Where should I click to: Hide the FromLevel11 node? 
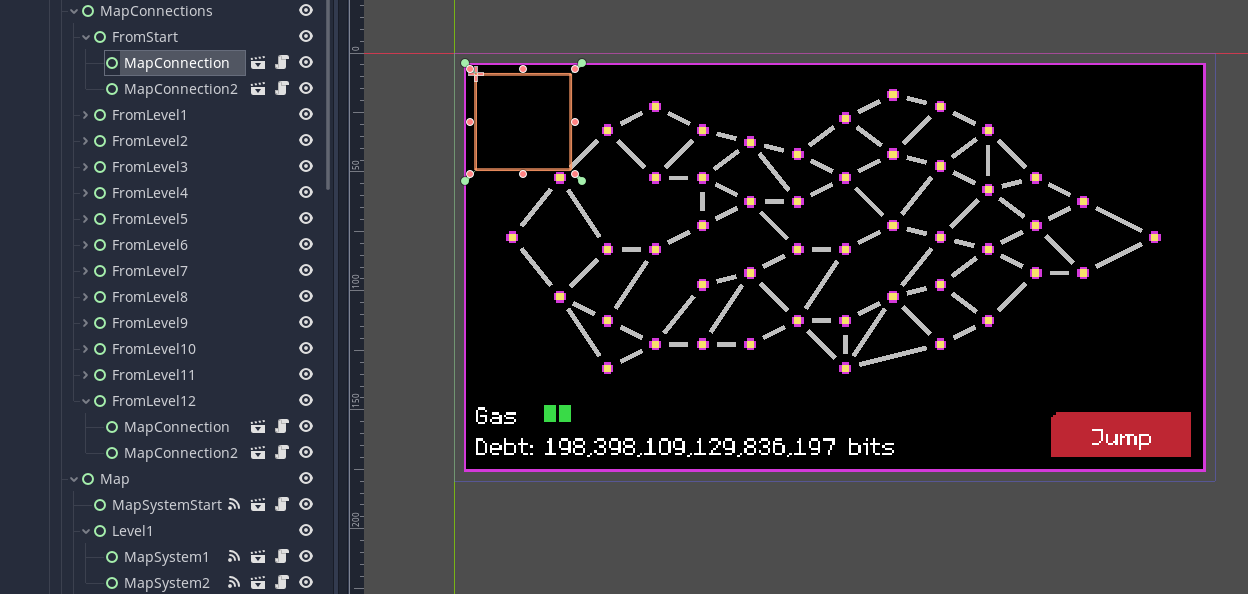pyautogui.click(x=306, y=375)
